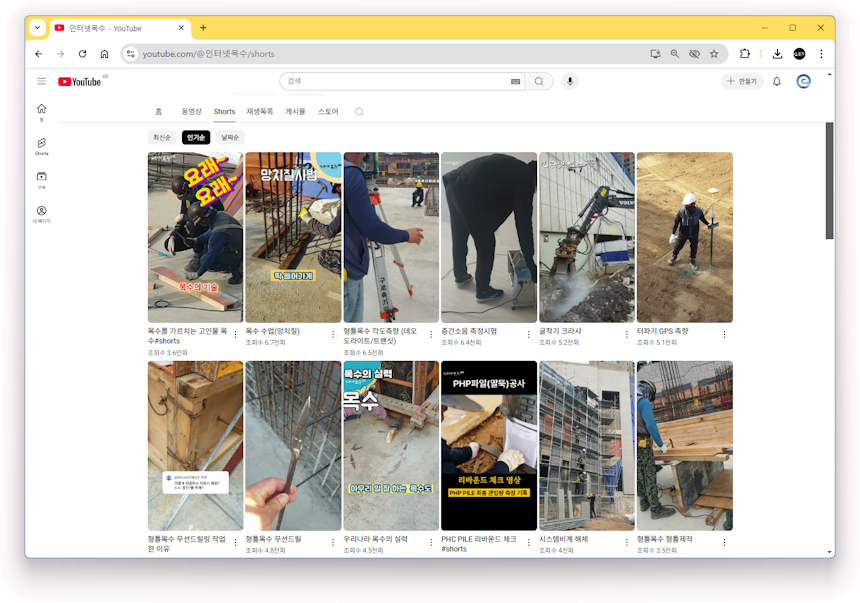Screen dimensions: 860x603
Task: Open the browser three-dot menu
Action: 821,54
